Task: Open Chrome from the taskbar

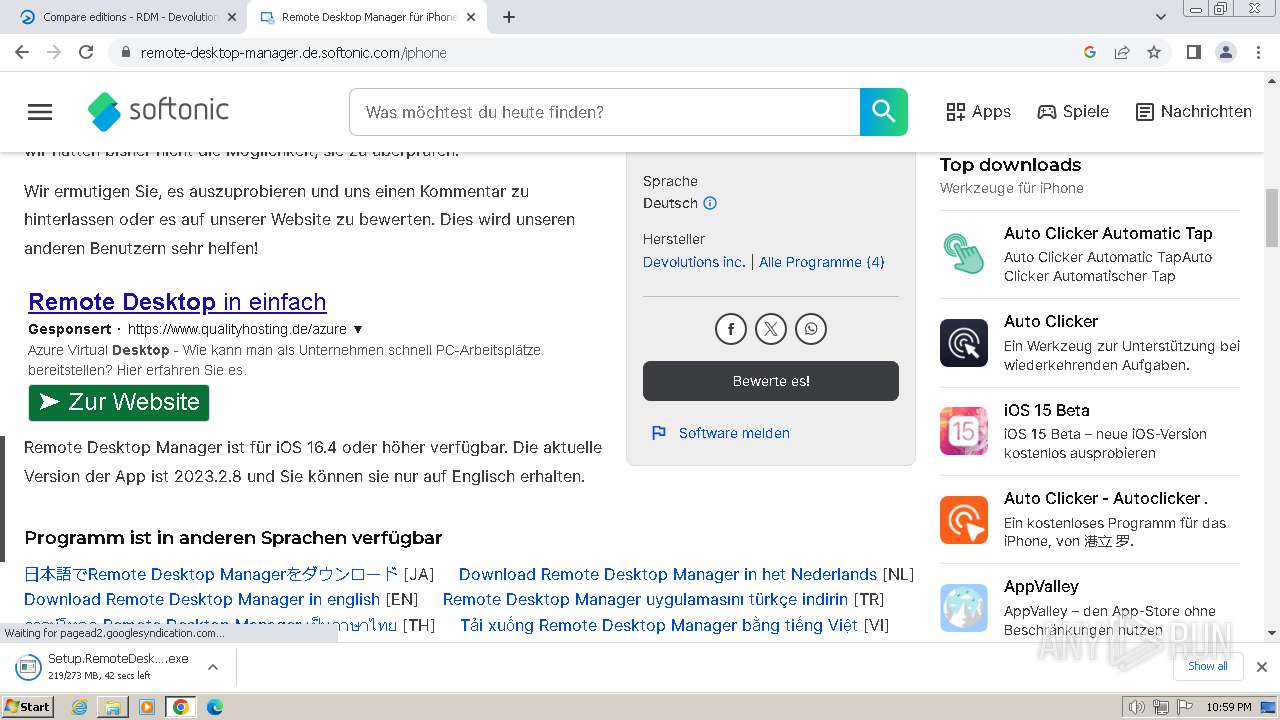Action: [181, 707]
